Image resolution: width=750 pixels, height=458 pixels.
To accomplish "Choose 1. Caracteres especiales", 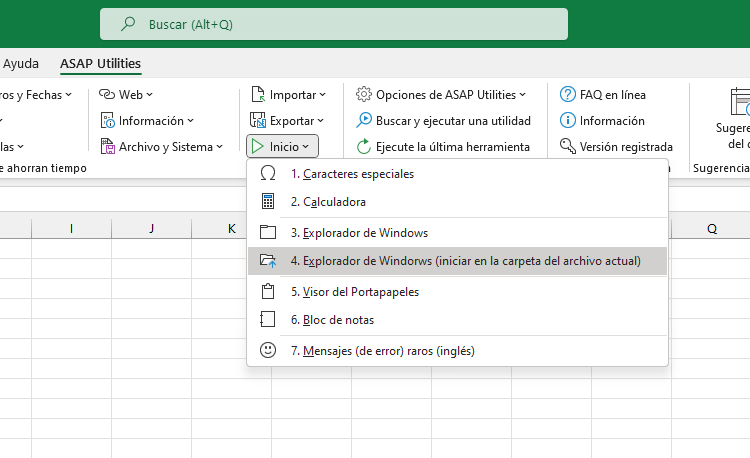I will click(x=457, y=174).
